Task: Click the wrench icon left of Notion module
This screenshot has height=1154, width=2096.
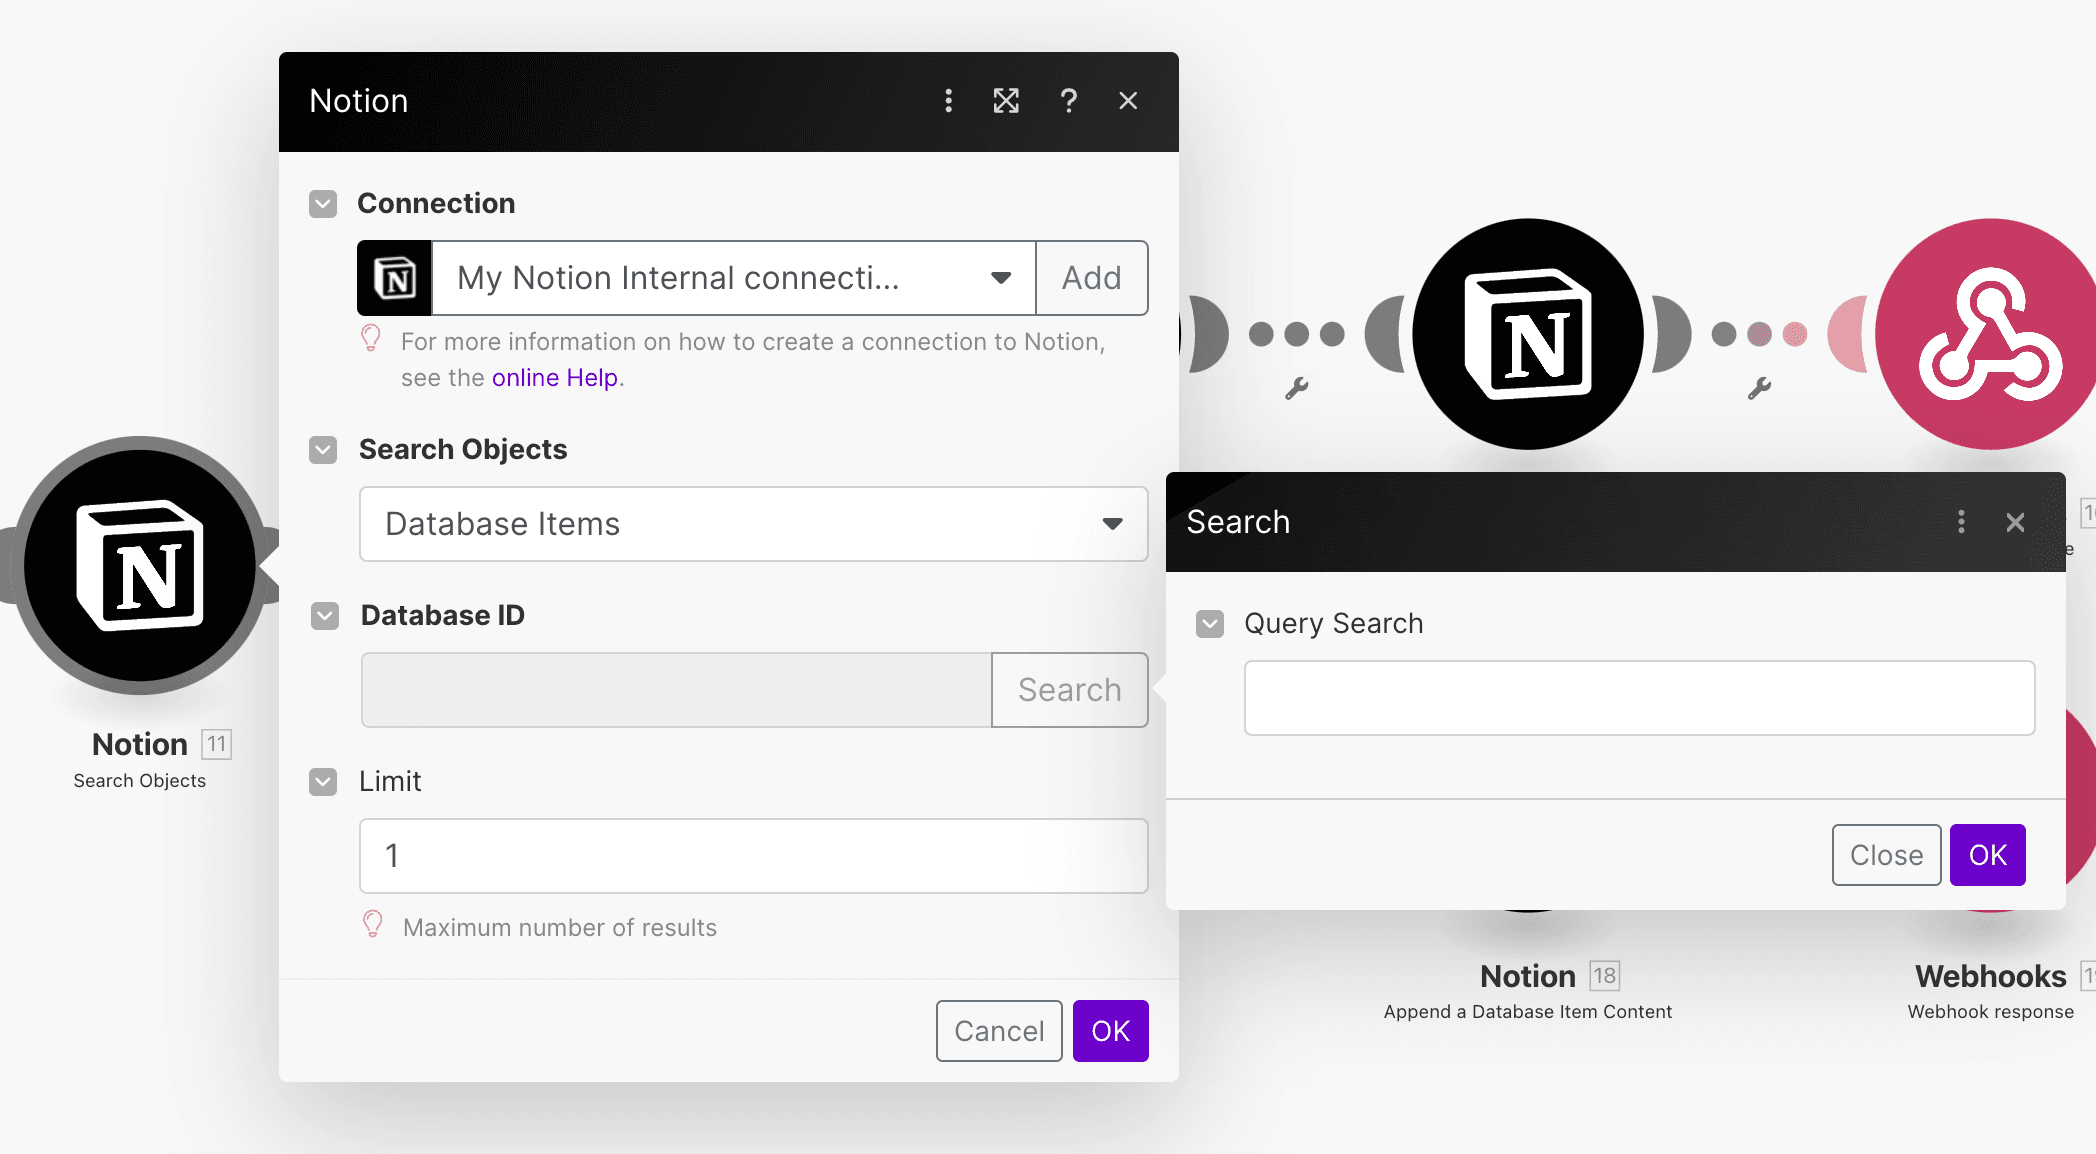Action: (1296, 388)
